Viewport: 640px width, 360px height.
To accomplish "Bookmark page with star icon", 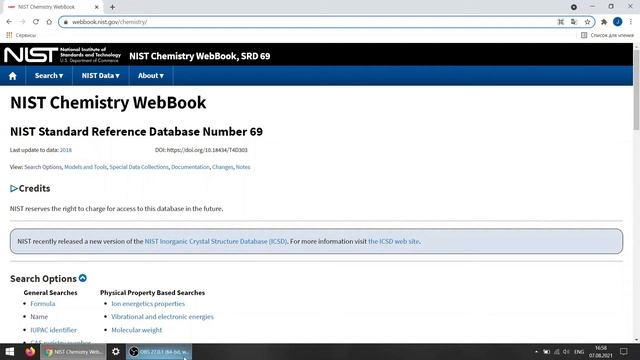I will tap(587, 22).
